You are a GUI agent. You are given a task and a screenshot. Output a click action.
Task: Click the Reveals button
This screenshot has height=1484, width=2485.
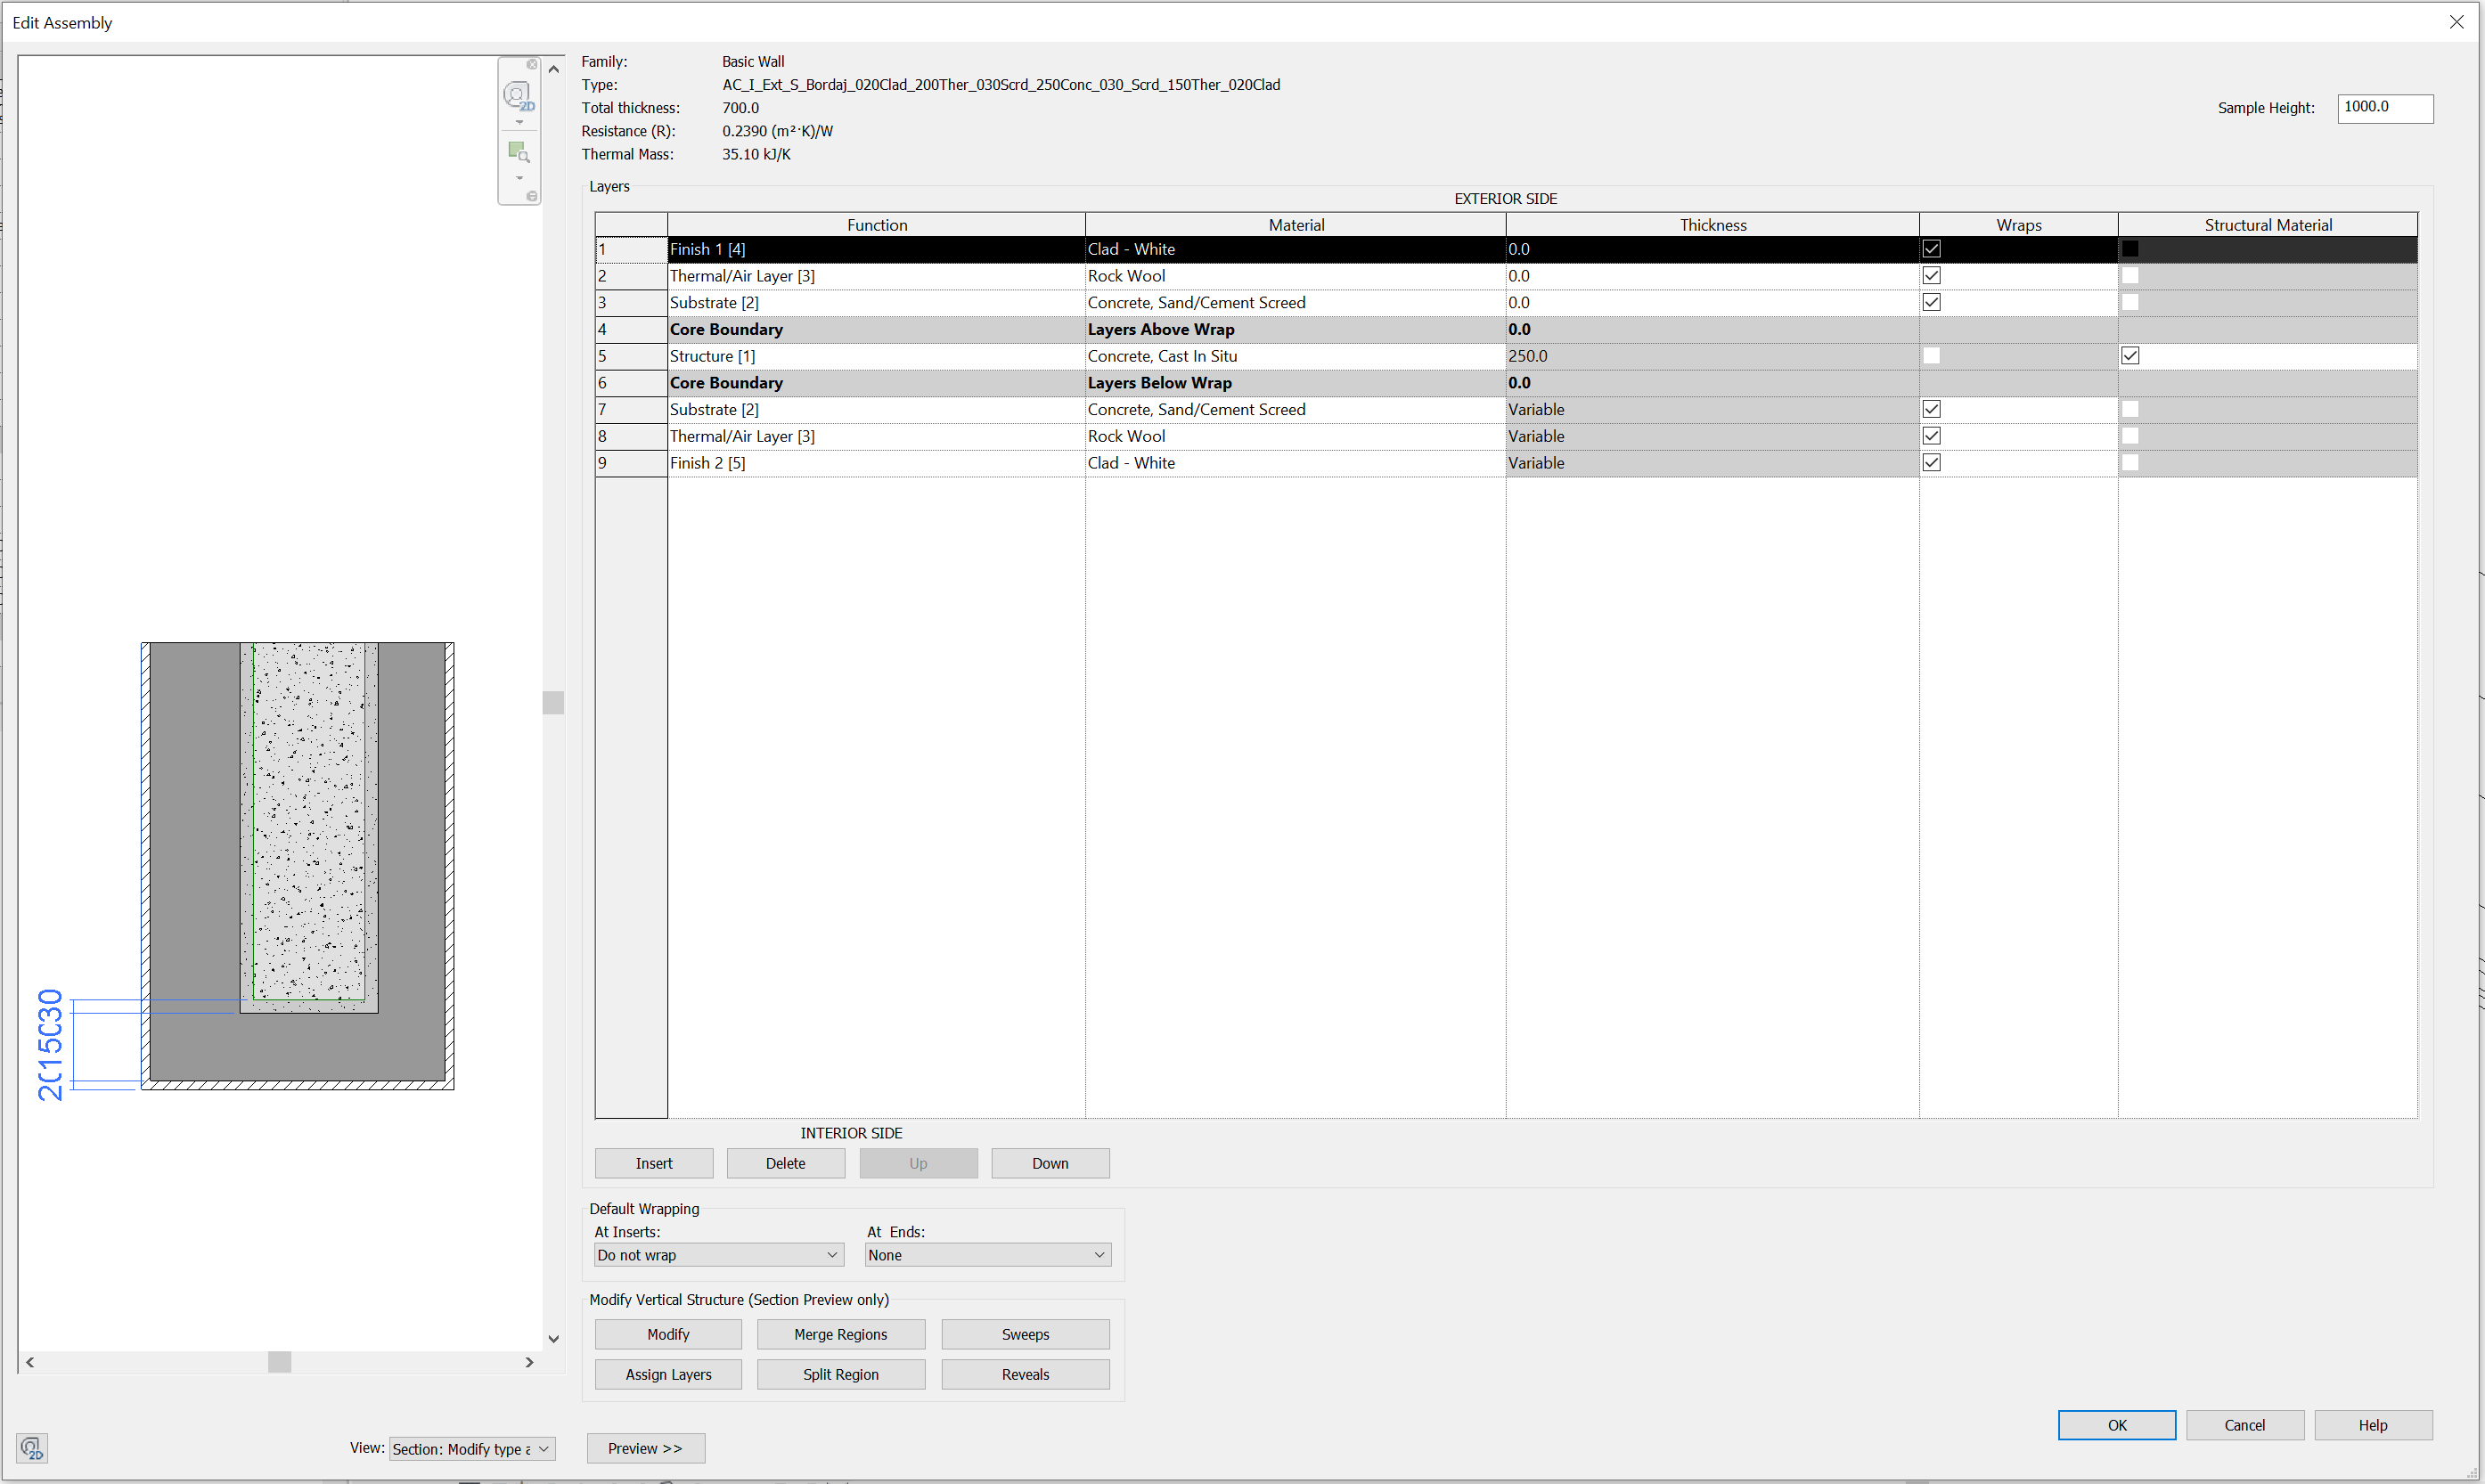[1024, 1373]
